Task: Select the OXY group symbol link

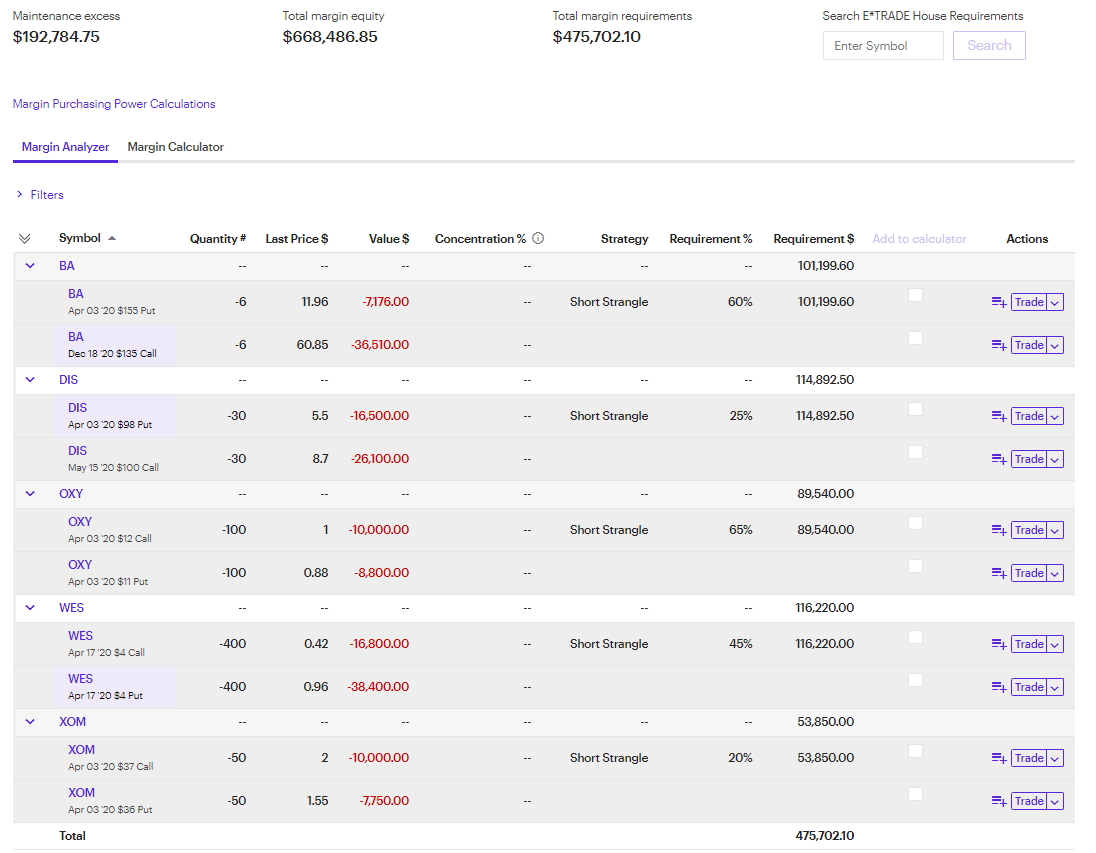Action: pos(71,494)
